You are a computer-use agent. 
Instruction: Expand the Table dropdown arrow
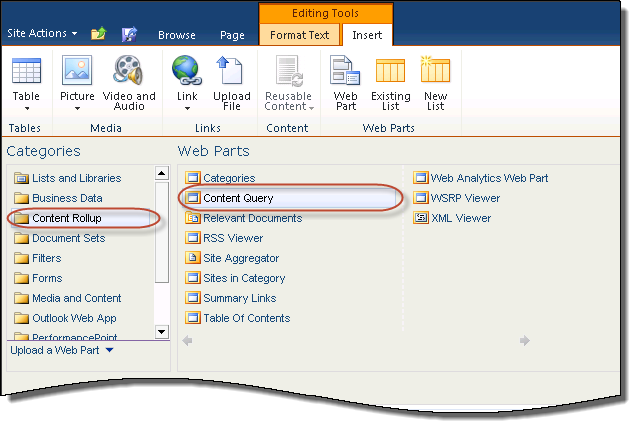coord(27,109)
